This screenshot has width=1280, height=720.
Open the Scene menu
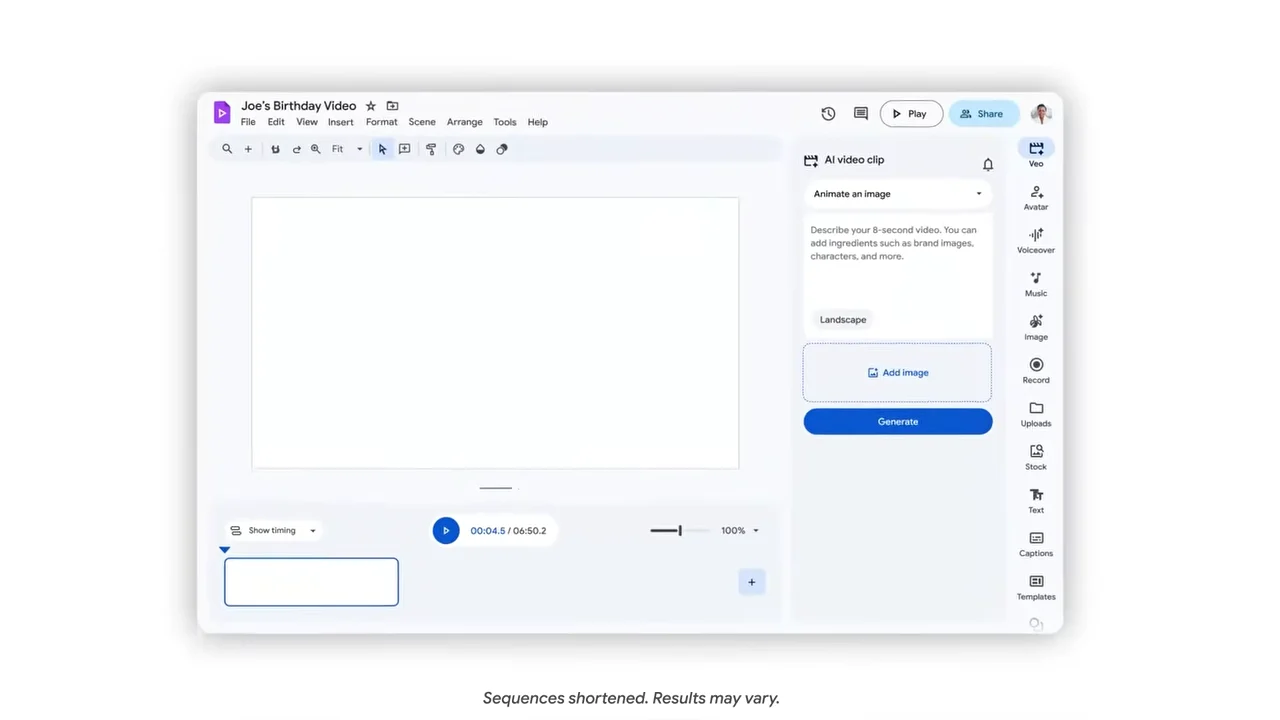422,122
